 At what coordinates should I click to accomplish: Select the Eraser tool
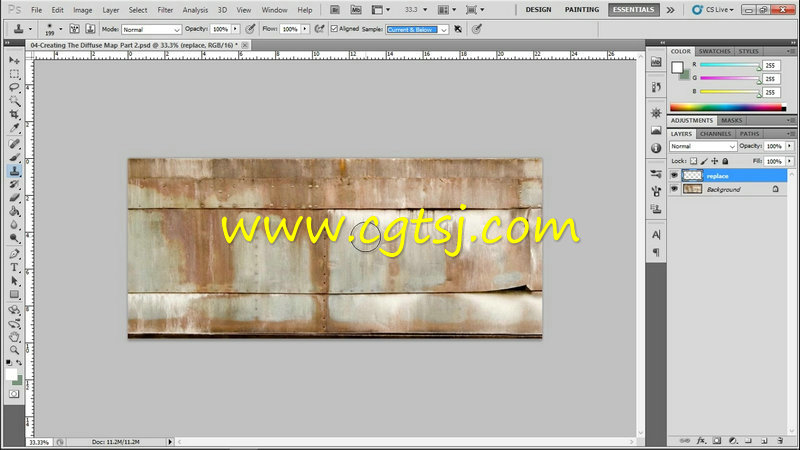point(14,198)
